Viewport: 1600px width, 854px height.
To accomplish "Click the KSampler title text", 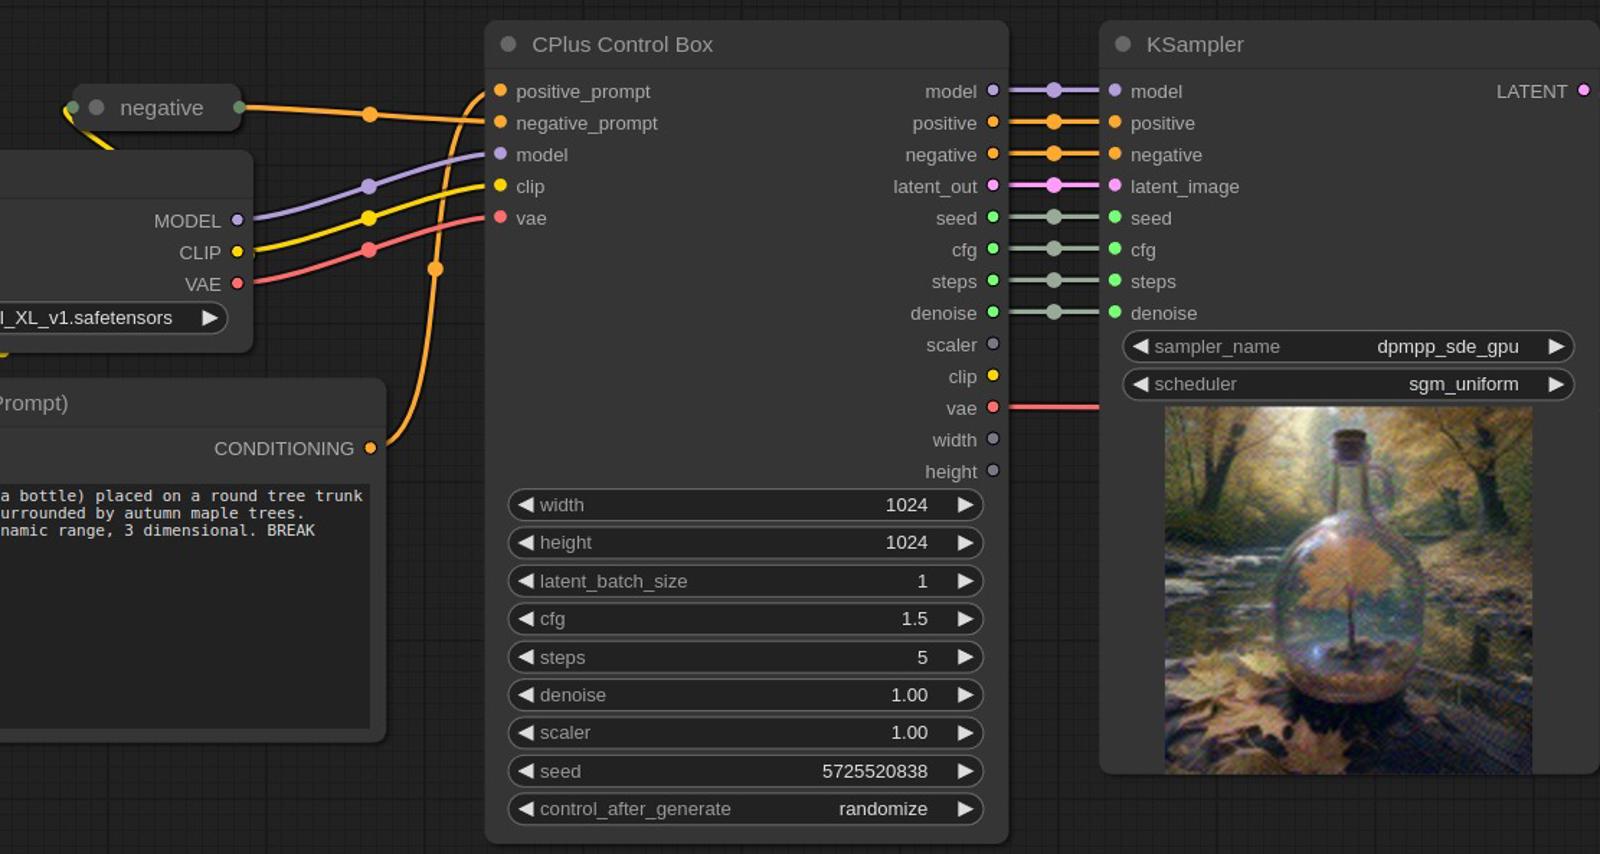I will tap(1195, 44).
